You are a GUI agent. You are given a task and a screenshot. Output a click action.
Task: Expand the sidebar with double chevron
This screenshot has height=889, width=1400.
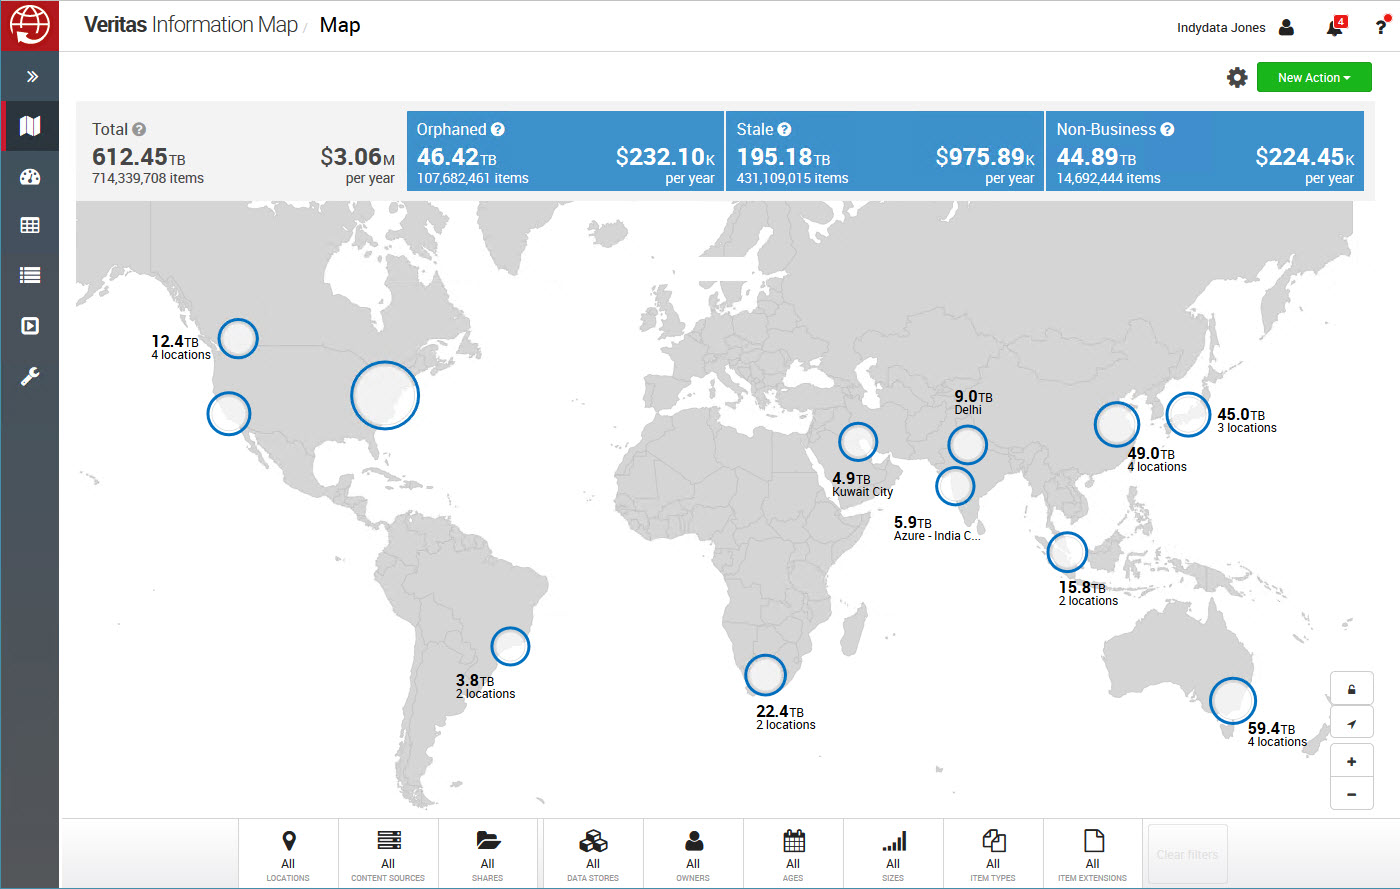pyautogui.click(x=32, y=76)
